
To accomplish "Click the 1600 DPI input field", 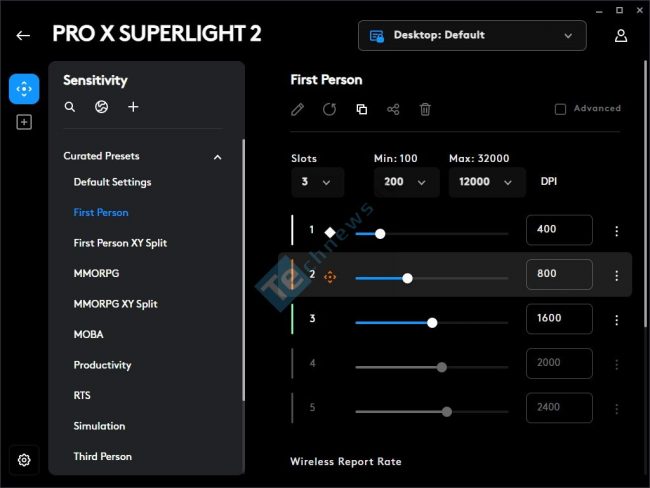I will point(559,318).
